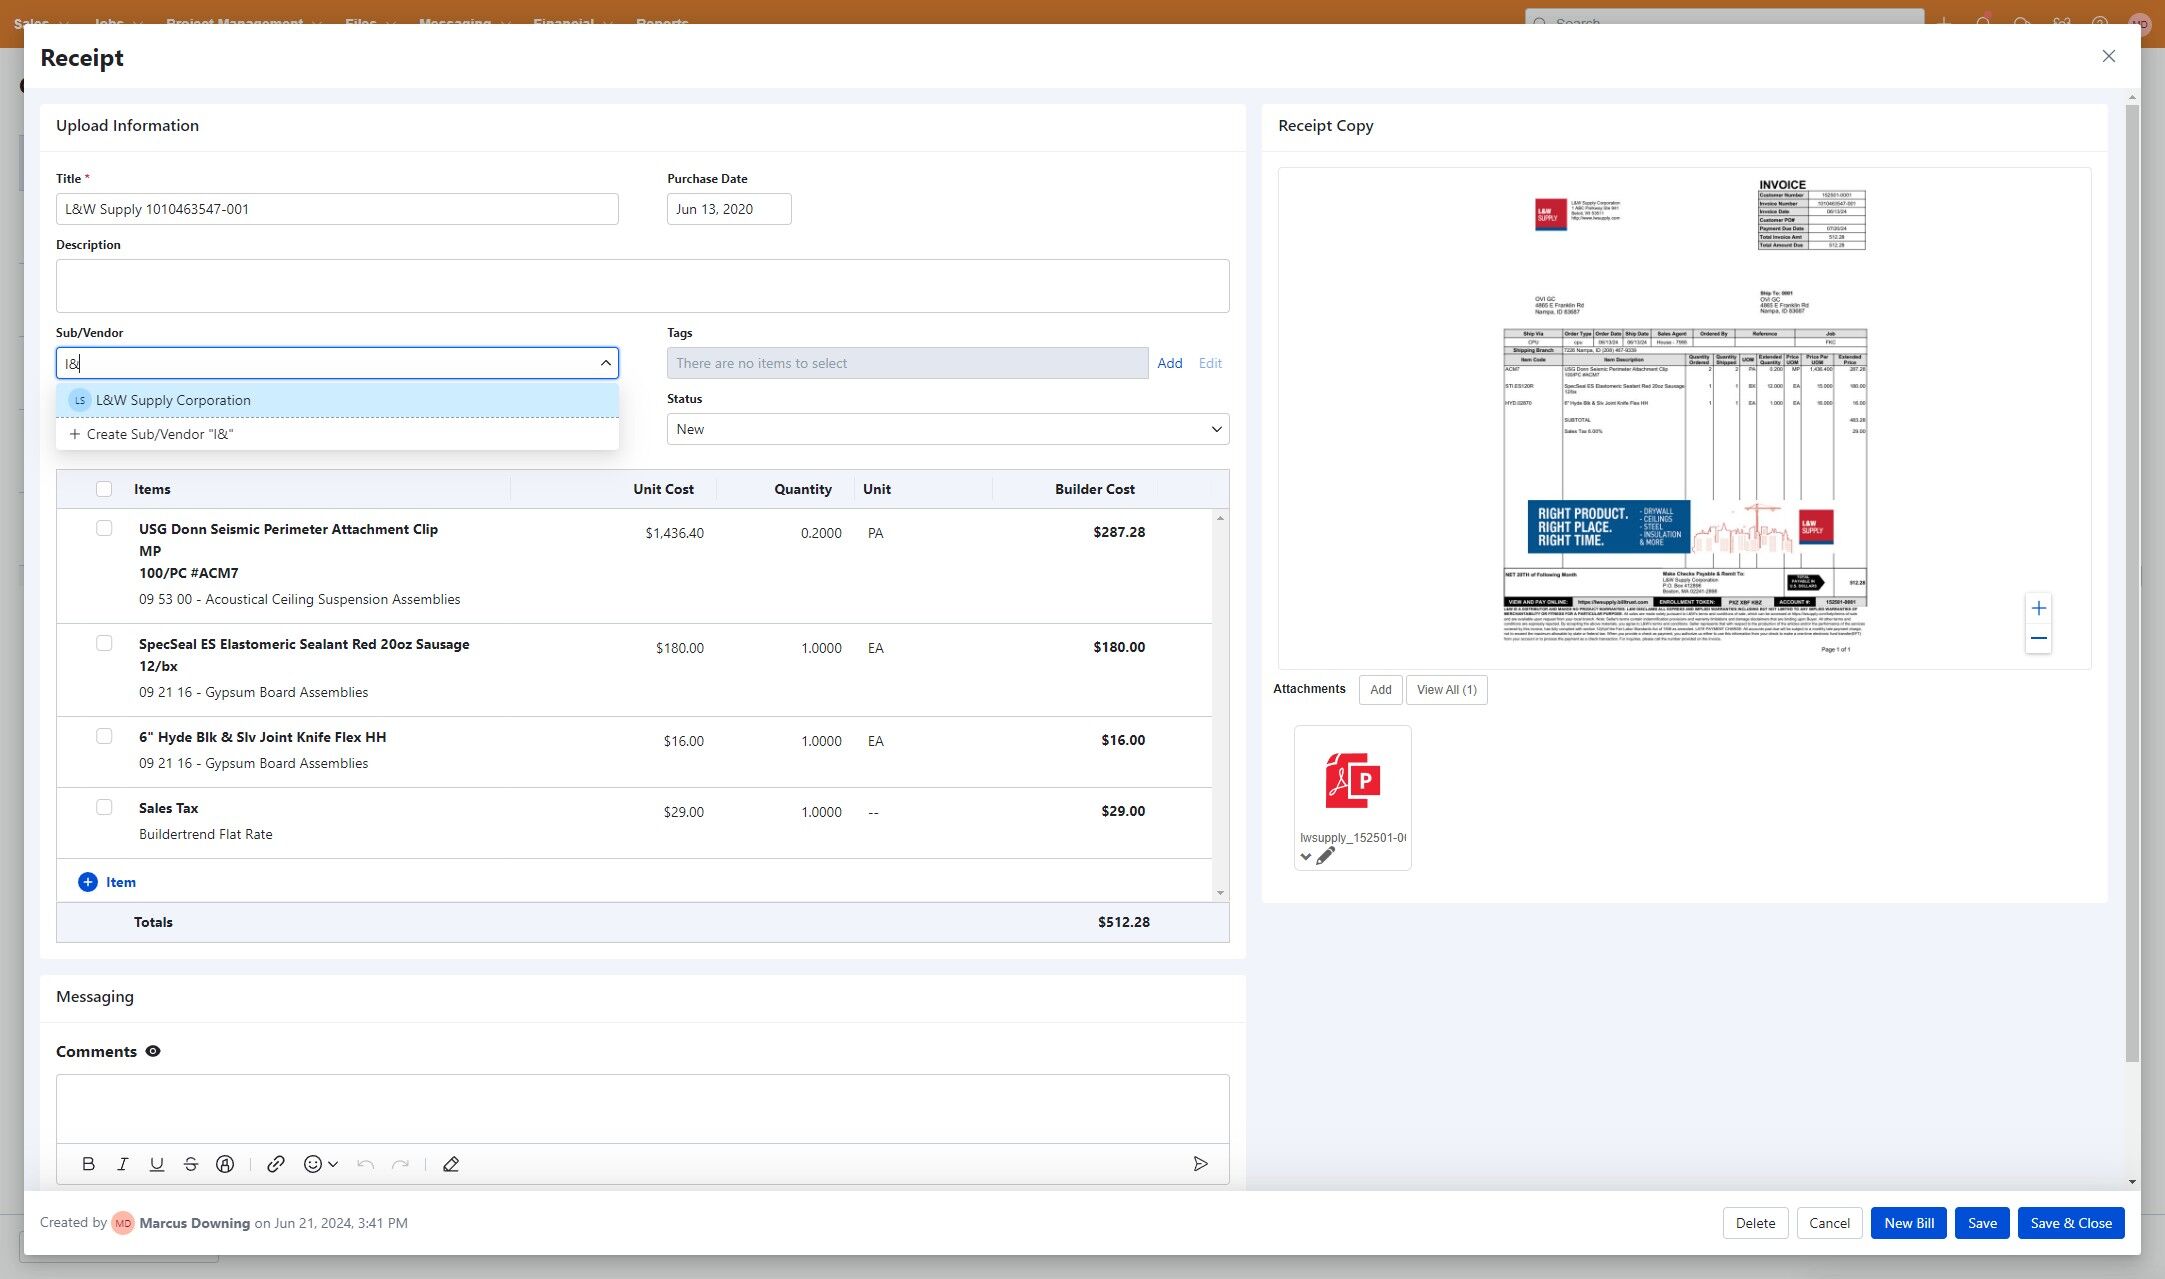
Task: Apply strikethrough formatting in comments
Action: 190,1164
